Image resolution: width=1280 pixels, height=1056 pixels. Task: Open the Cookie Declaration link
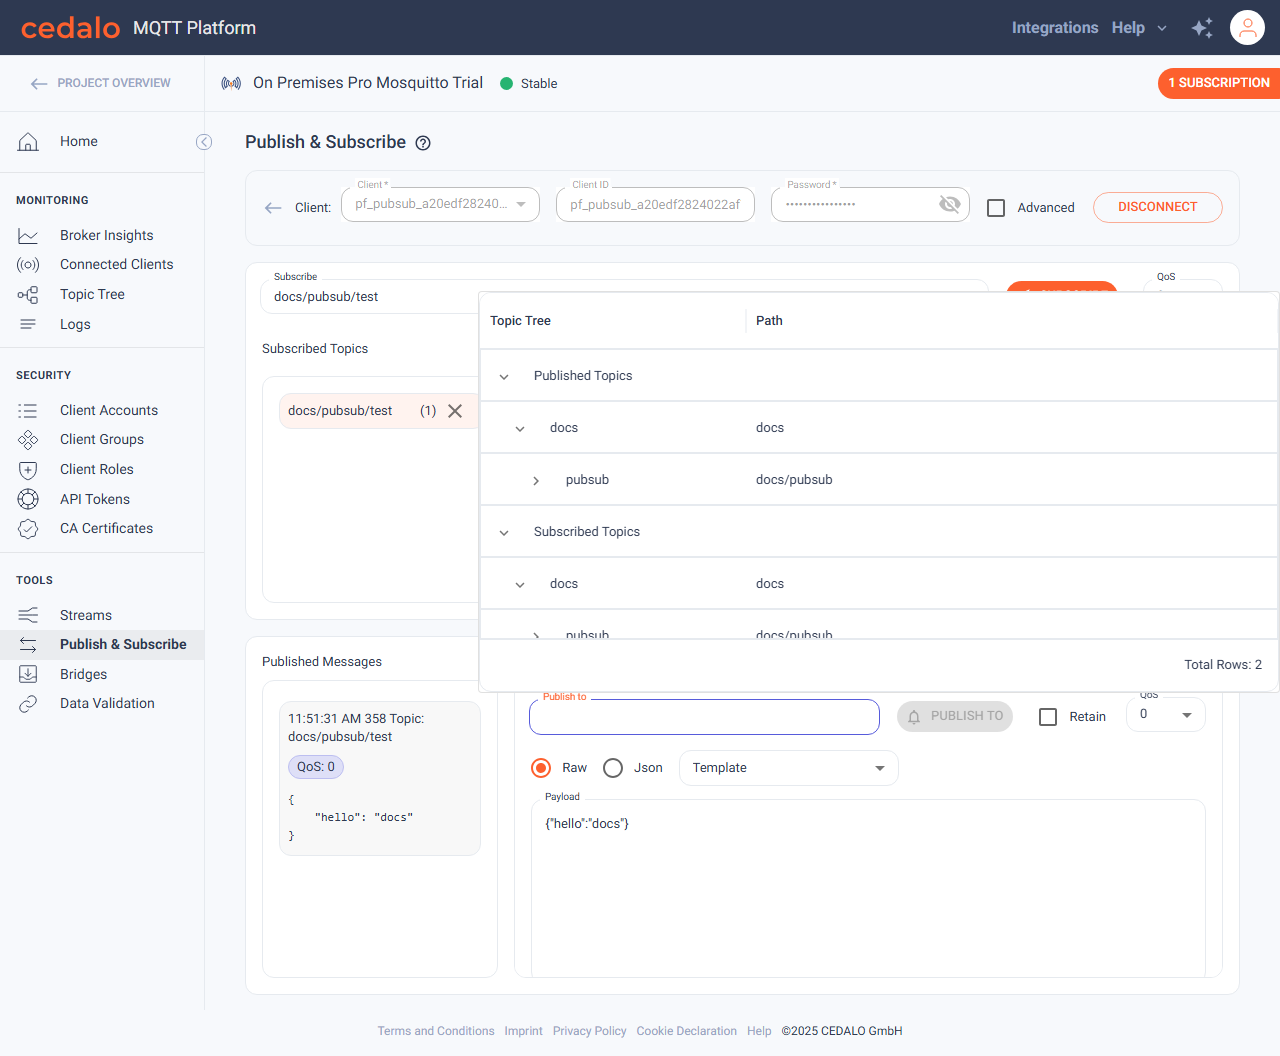tap(687, 1031)
